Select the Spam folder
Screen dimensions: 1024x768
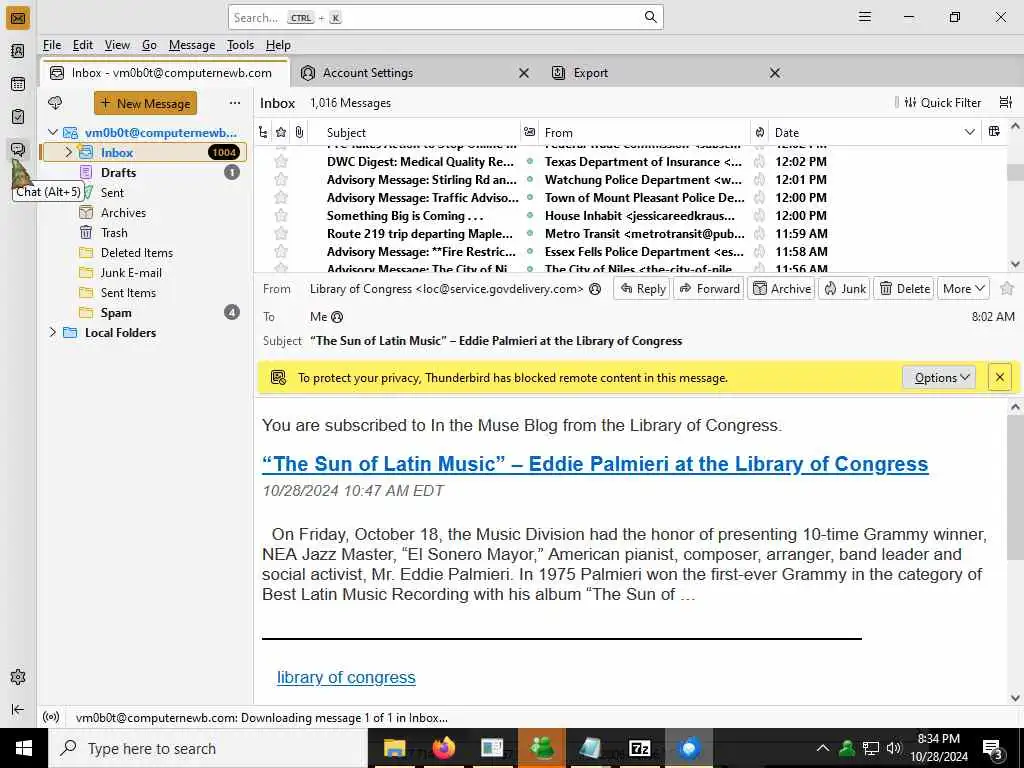click(116, 313)
